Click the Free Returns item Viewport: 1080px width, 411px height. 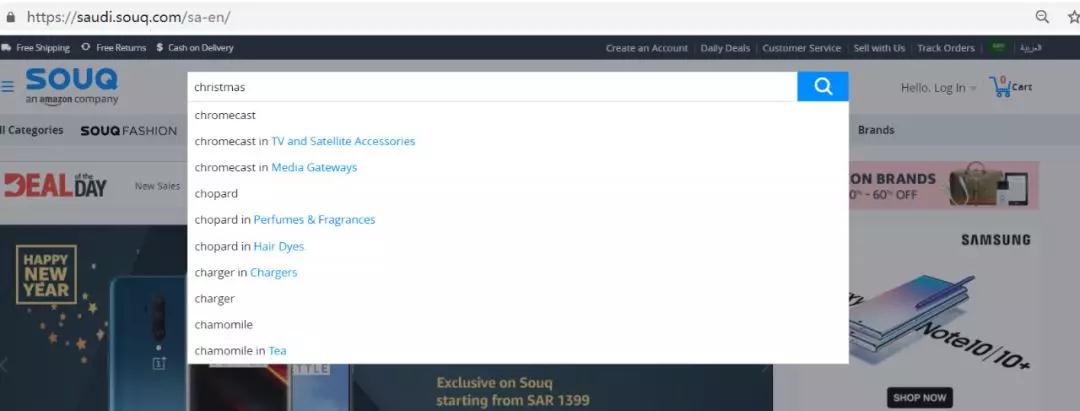tap(114, 48)
